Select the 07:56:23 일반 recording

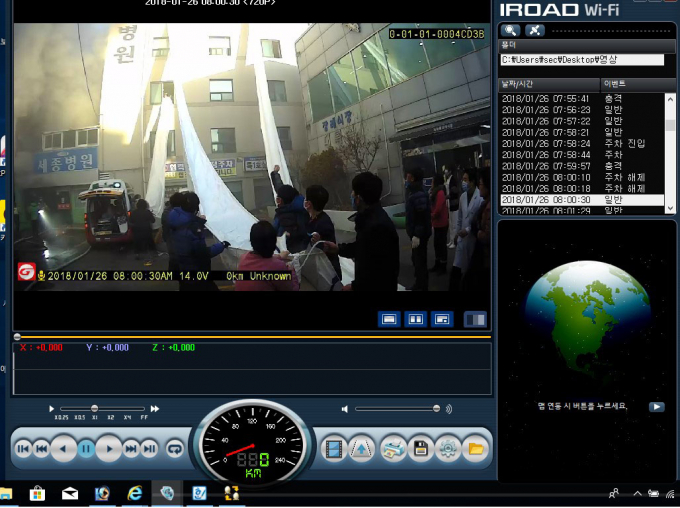pyautogui.click(x=582, y=110)
